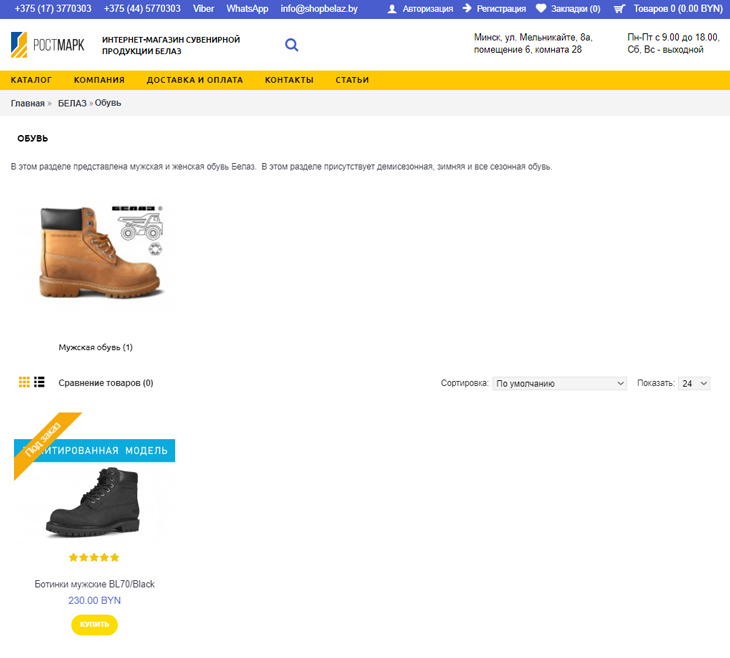Click the info@shopbelaz.by email link
730x658 pixels.
(x=319, y=9)
